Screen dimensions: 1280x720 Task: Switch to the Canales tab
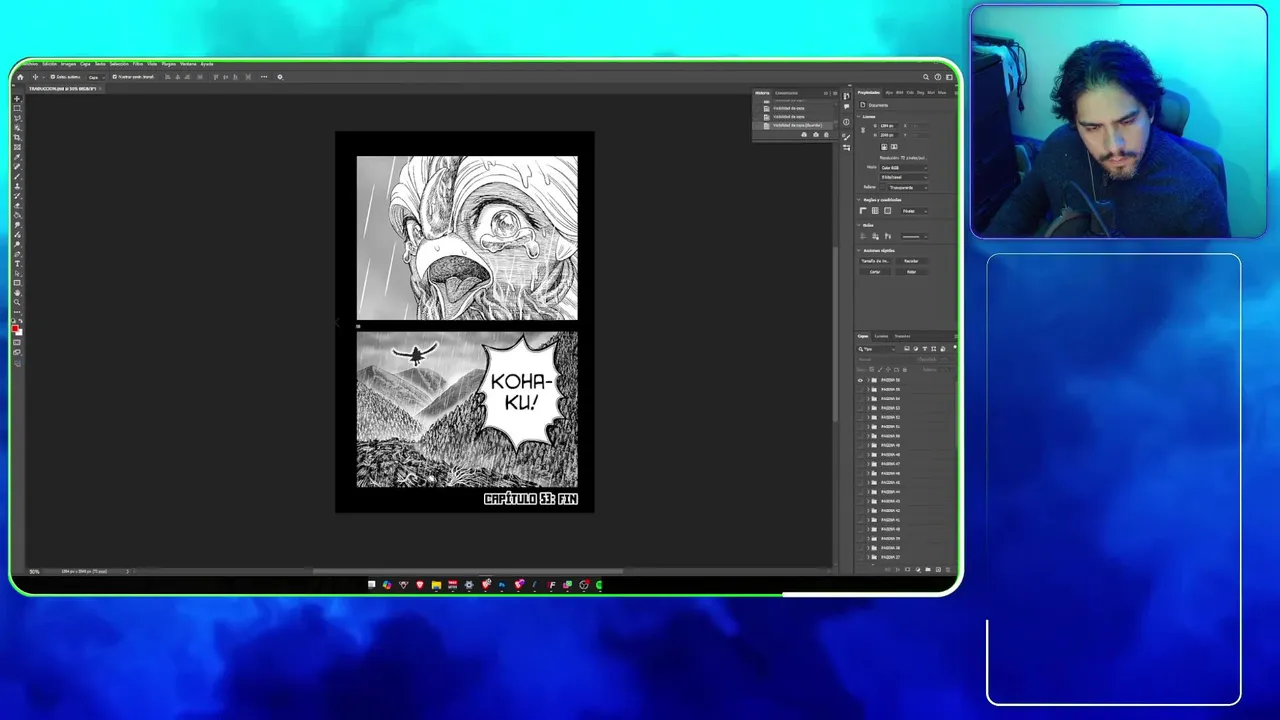click(x=881, y=336)
